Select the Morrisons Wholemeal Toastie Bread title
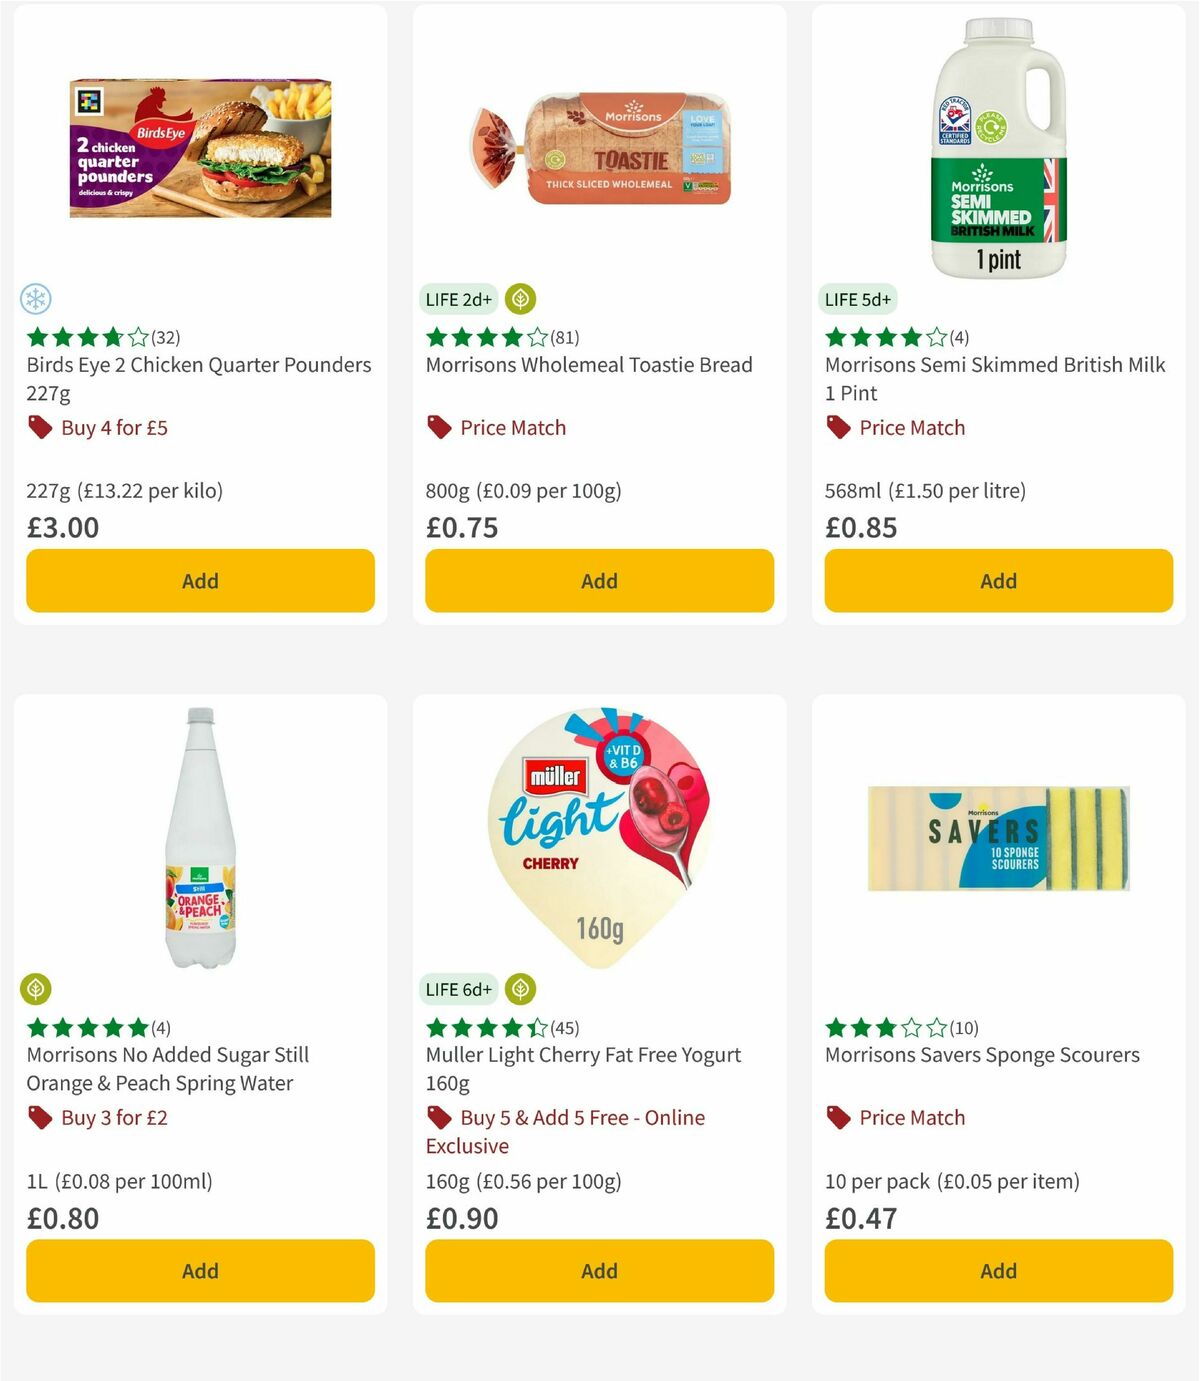 [589, 365]
